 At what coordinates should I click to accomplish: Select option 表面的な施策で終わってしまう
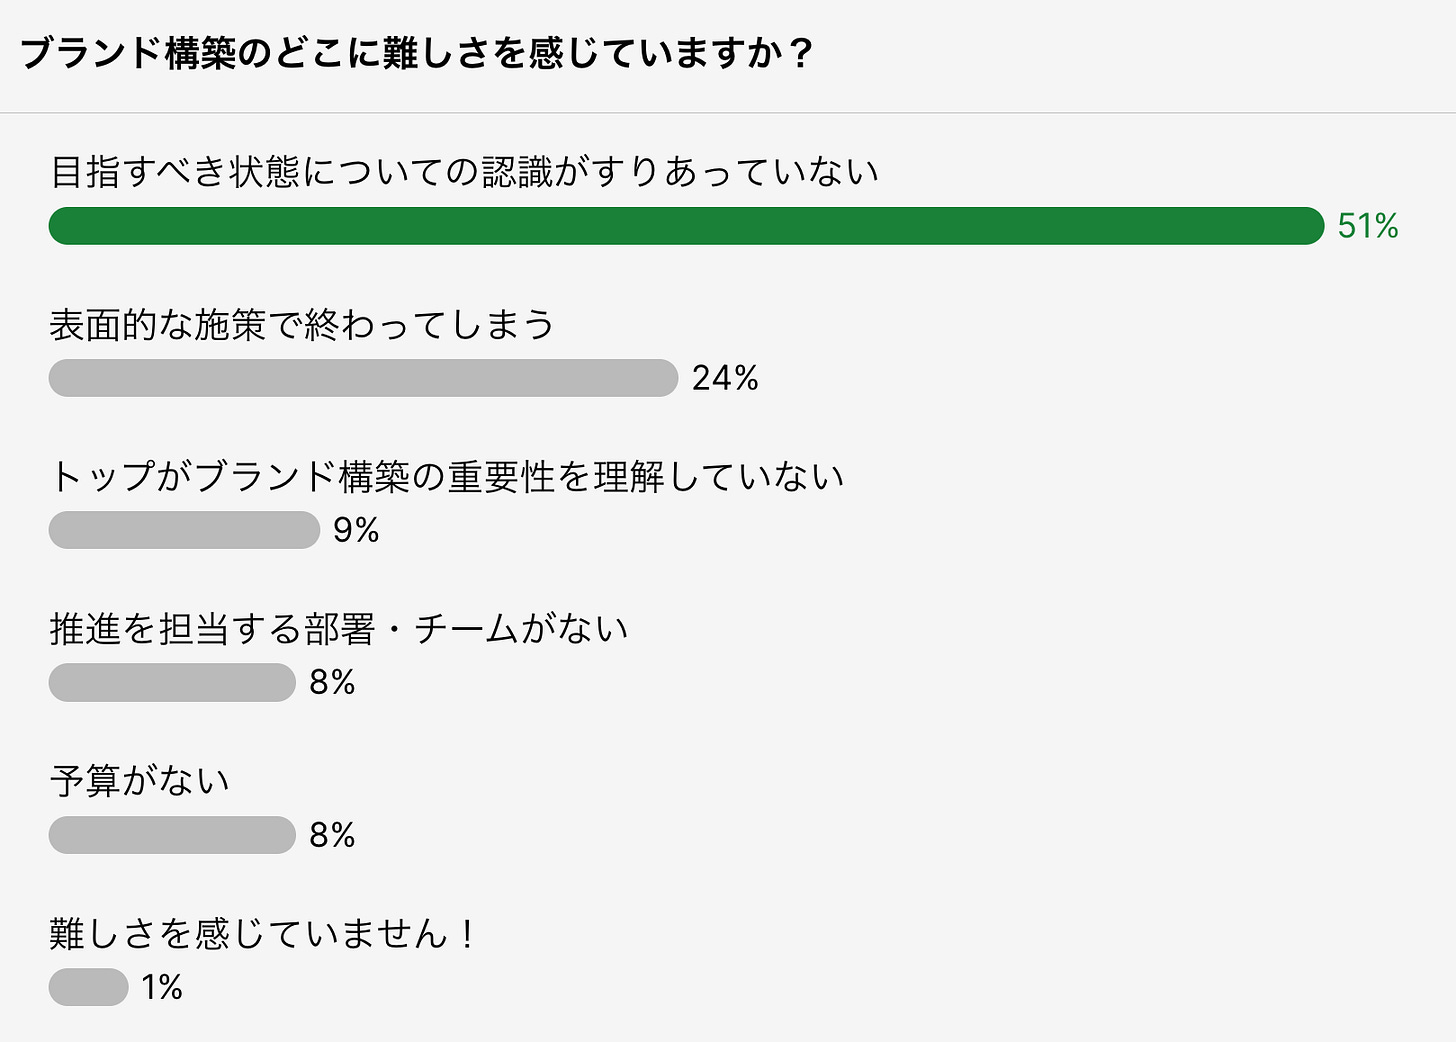coord(301,324)
